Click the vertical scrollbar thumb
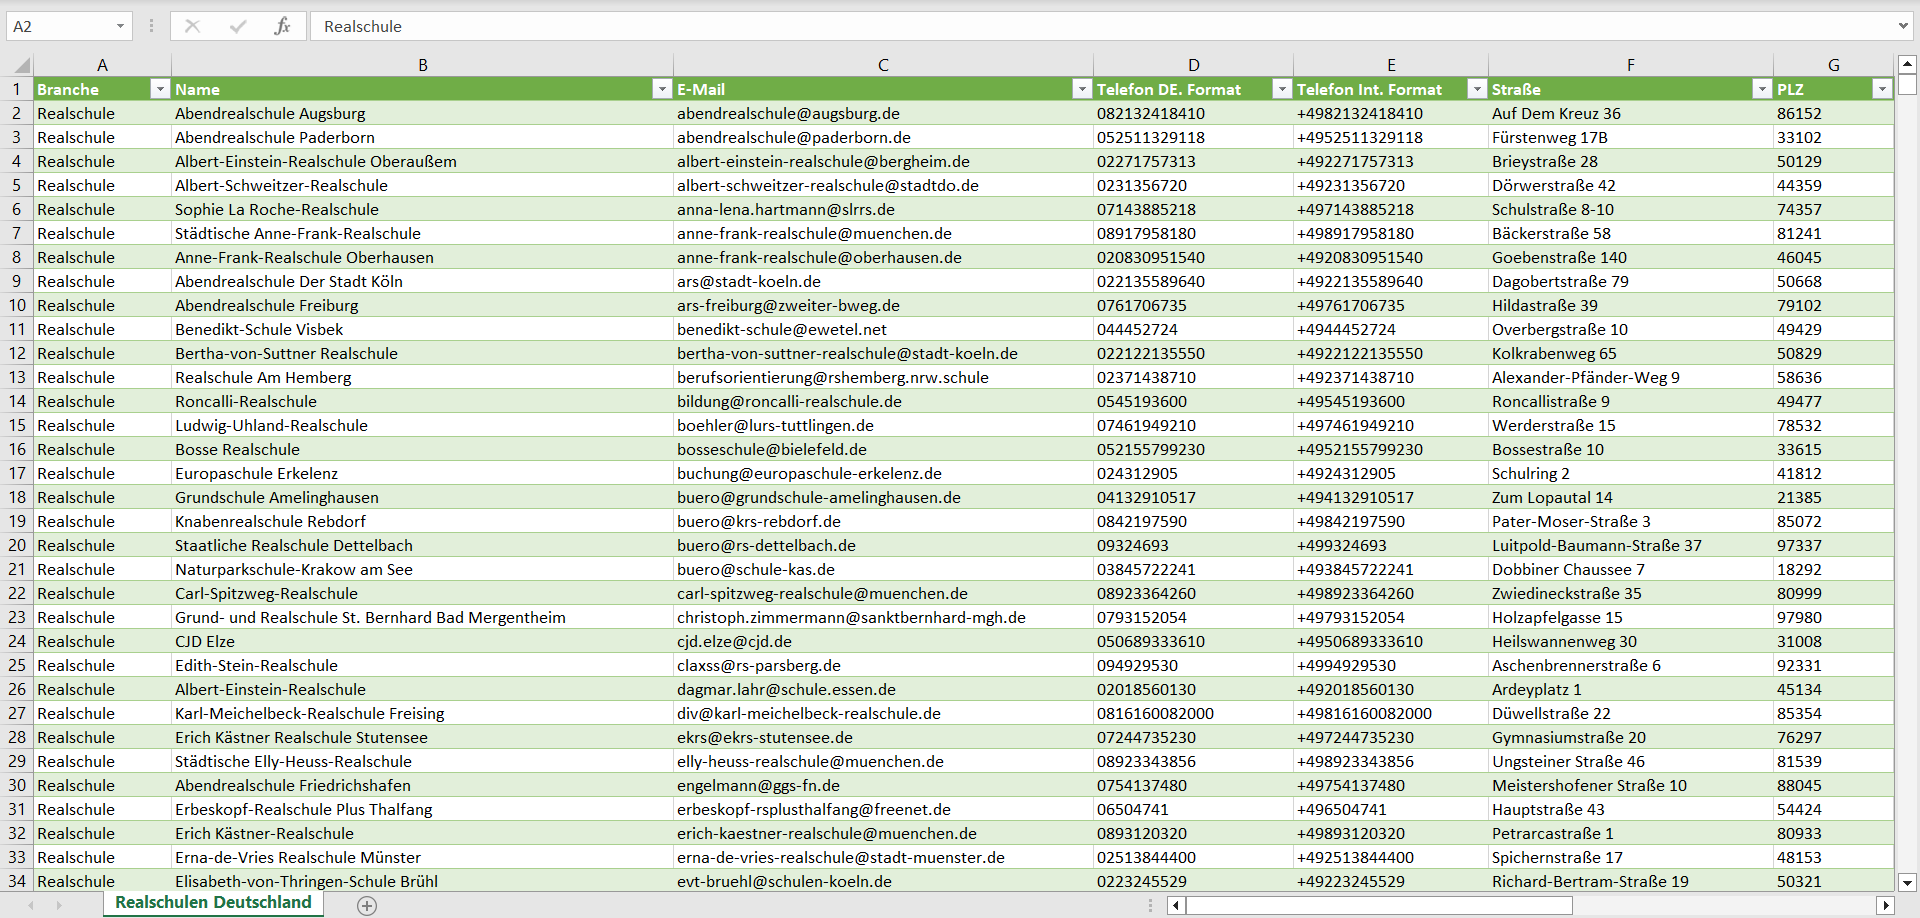The width and height of the screenshot is (1920, 918). pyautogui.click(x=1907, y=84)
